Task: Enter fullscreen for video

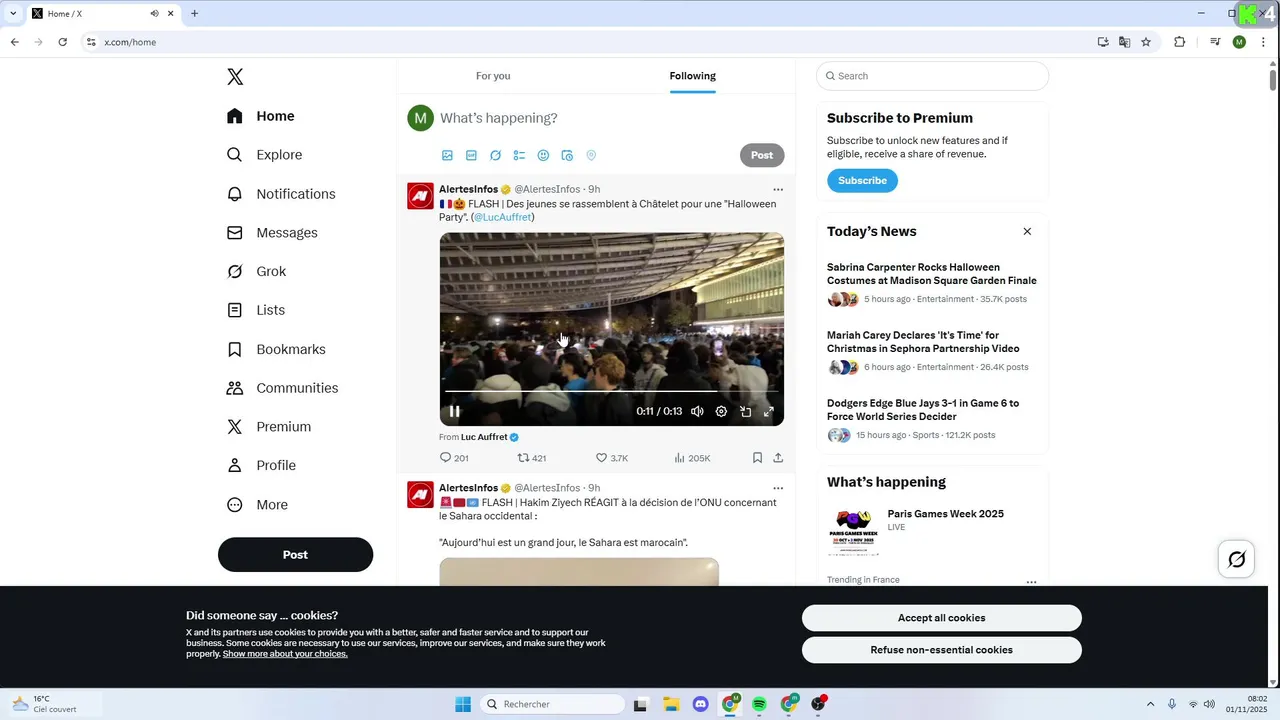Action: [x=769, y=411]
